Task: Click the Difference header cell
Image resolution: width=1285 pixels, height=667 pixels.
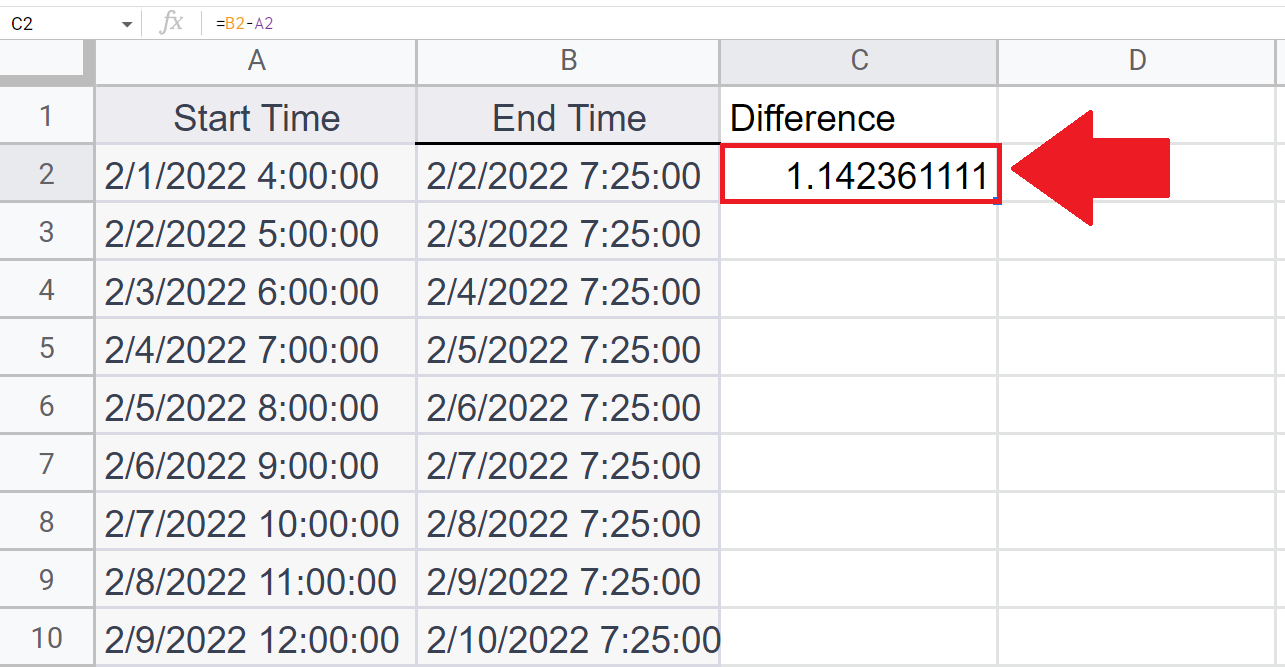Action: click(x=859, y=116)
